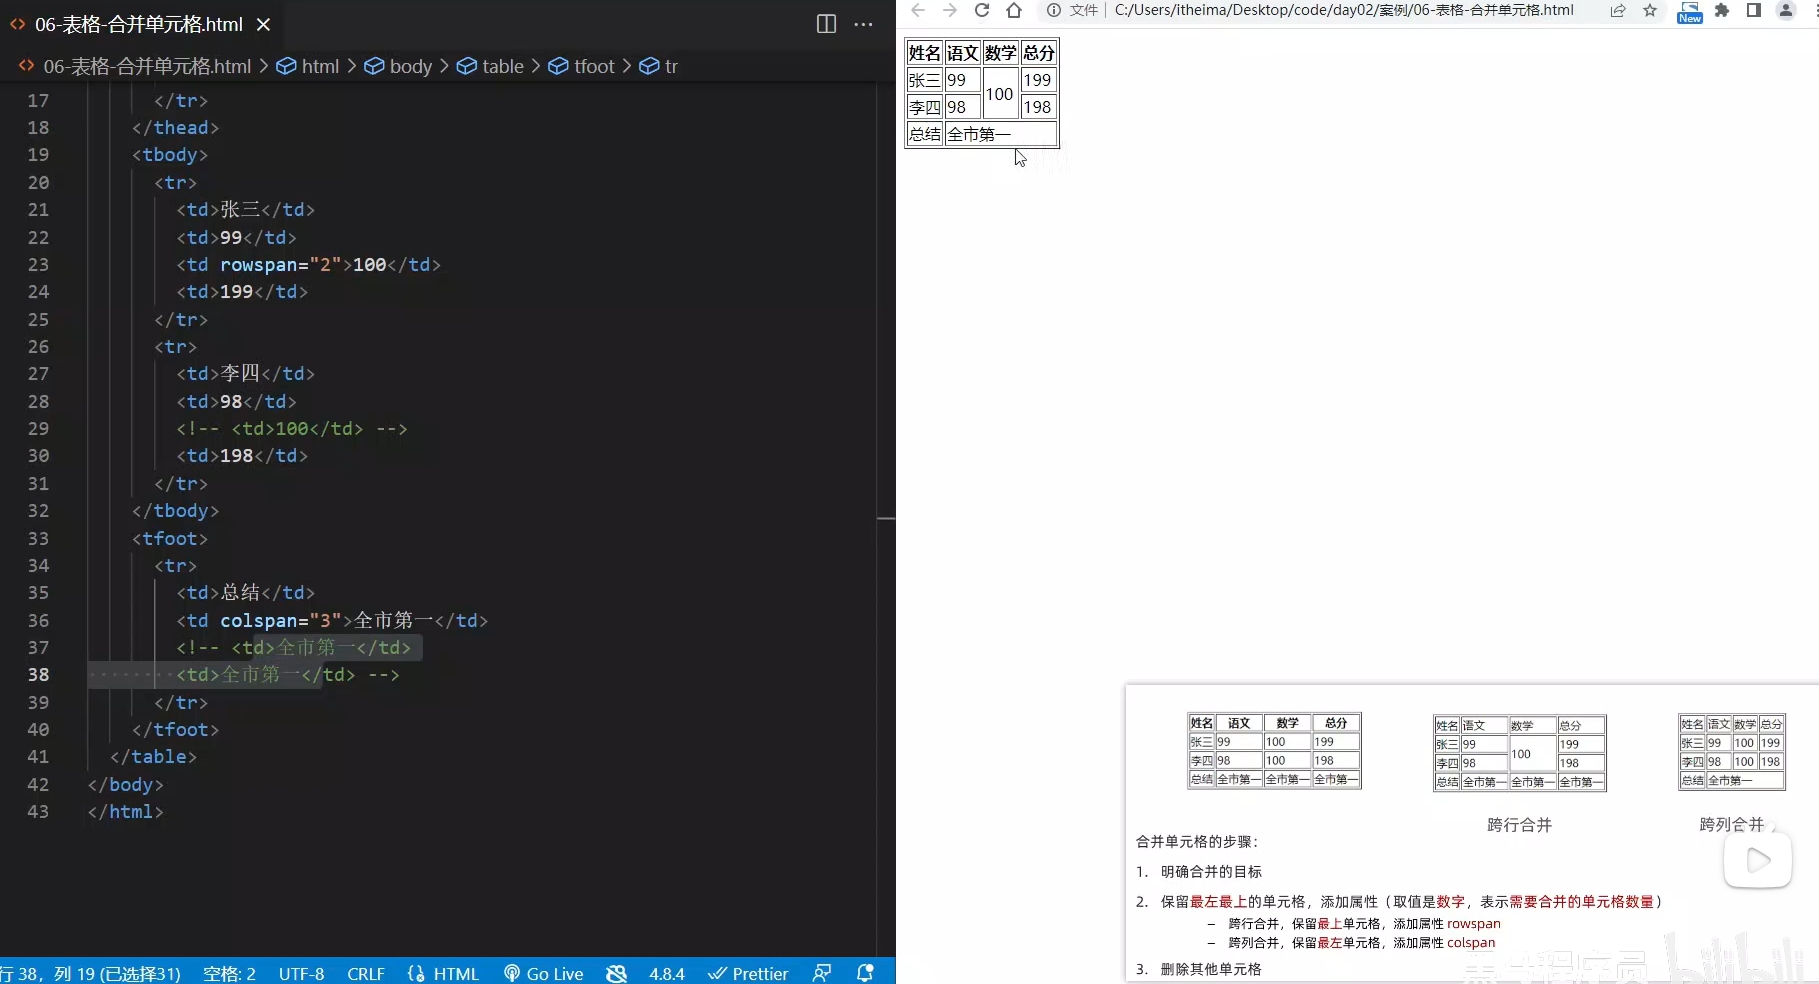The height and width of the screenshot is (984, 1819).
Task: Click the editor minimap scrollbar
Action: point(886,518)
